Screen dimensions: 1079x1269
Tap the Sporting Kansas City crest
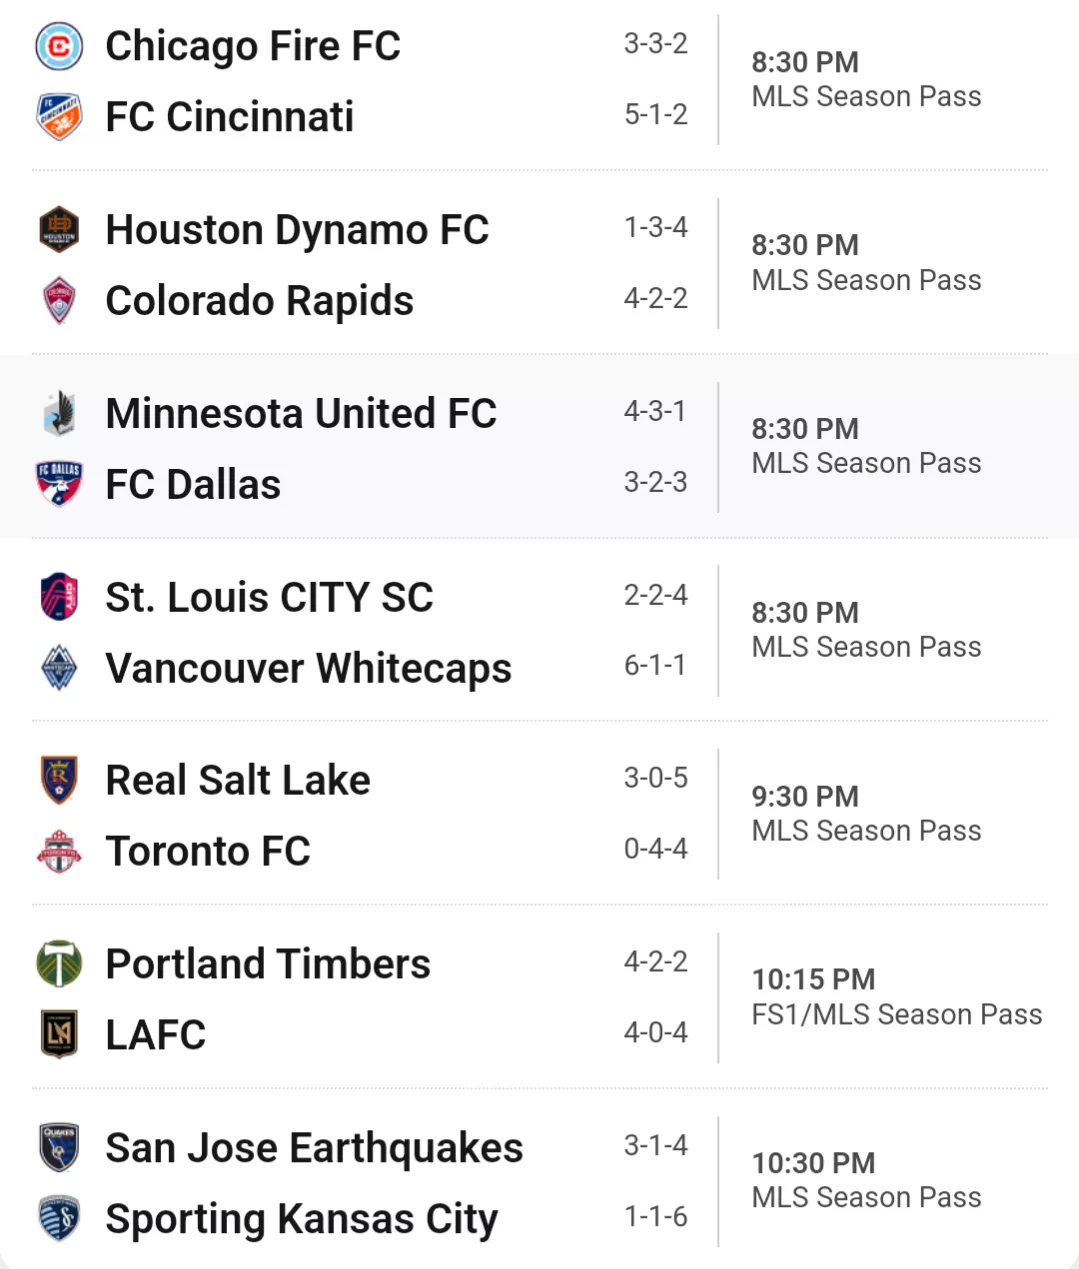click(x=59, y=1218)
